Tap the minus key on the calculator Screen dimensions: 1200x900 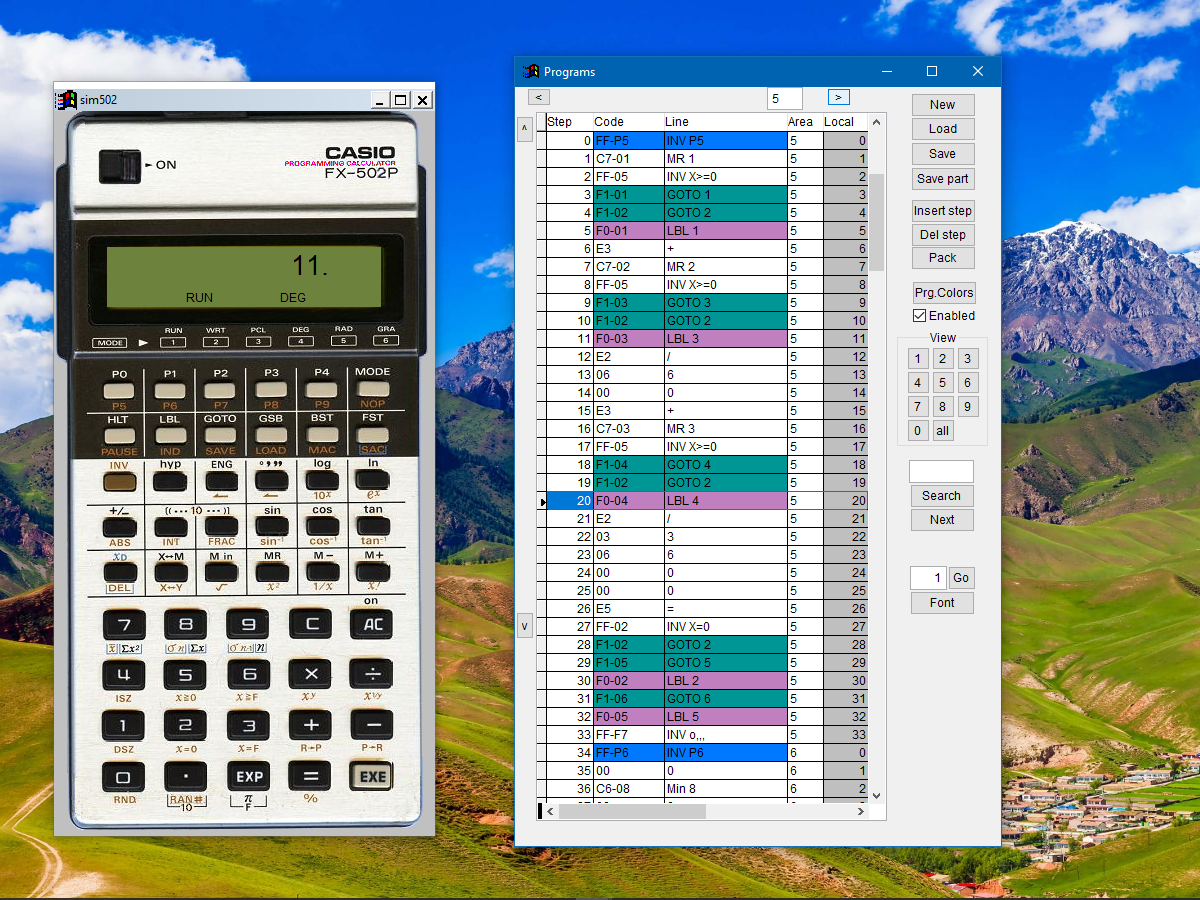click(x=371, y=725)
